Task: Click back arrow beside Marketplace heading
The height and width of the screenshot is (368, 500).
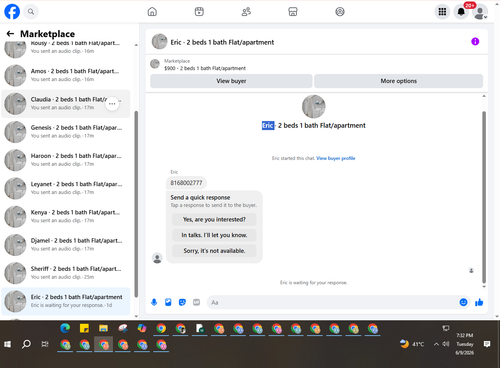Action: (10, 34)
